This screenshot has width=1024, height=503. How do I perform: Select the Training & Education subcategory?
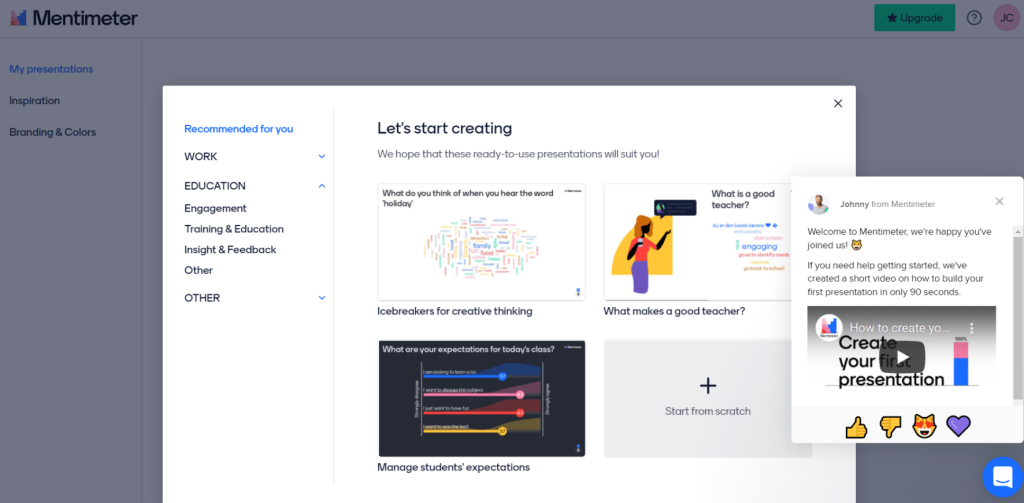click(234, 229)
